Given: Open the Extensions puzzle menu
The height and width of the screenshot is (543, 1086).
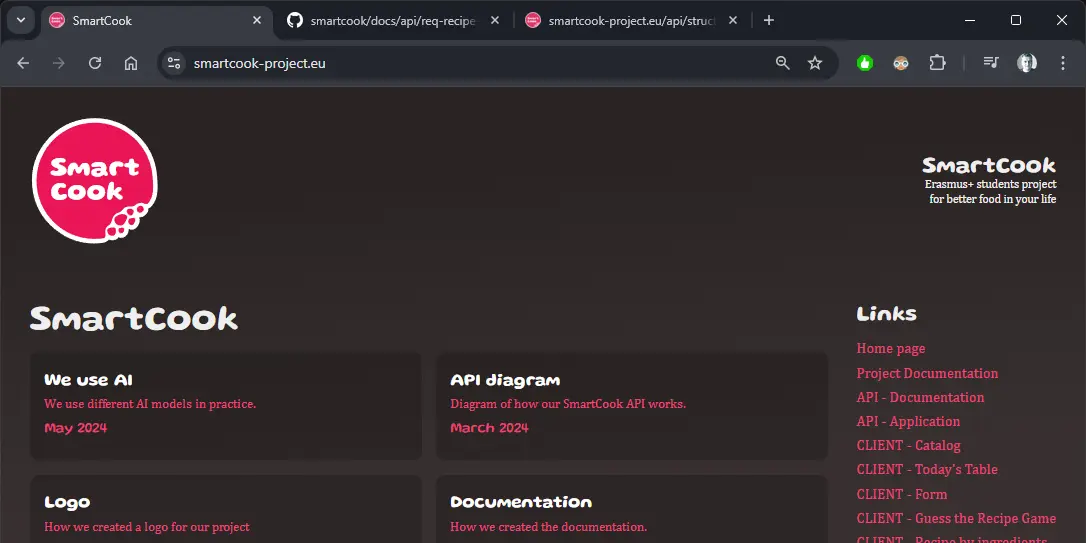Looking at the screenshot, I should point(937,63).
